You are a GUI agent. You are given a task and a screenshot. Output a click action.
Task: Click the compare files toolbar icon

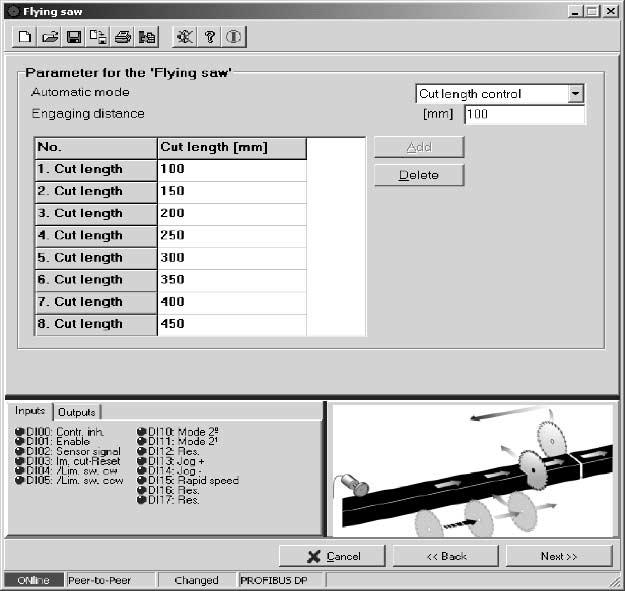tap(147, 37)
